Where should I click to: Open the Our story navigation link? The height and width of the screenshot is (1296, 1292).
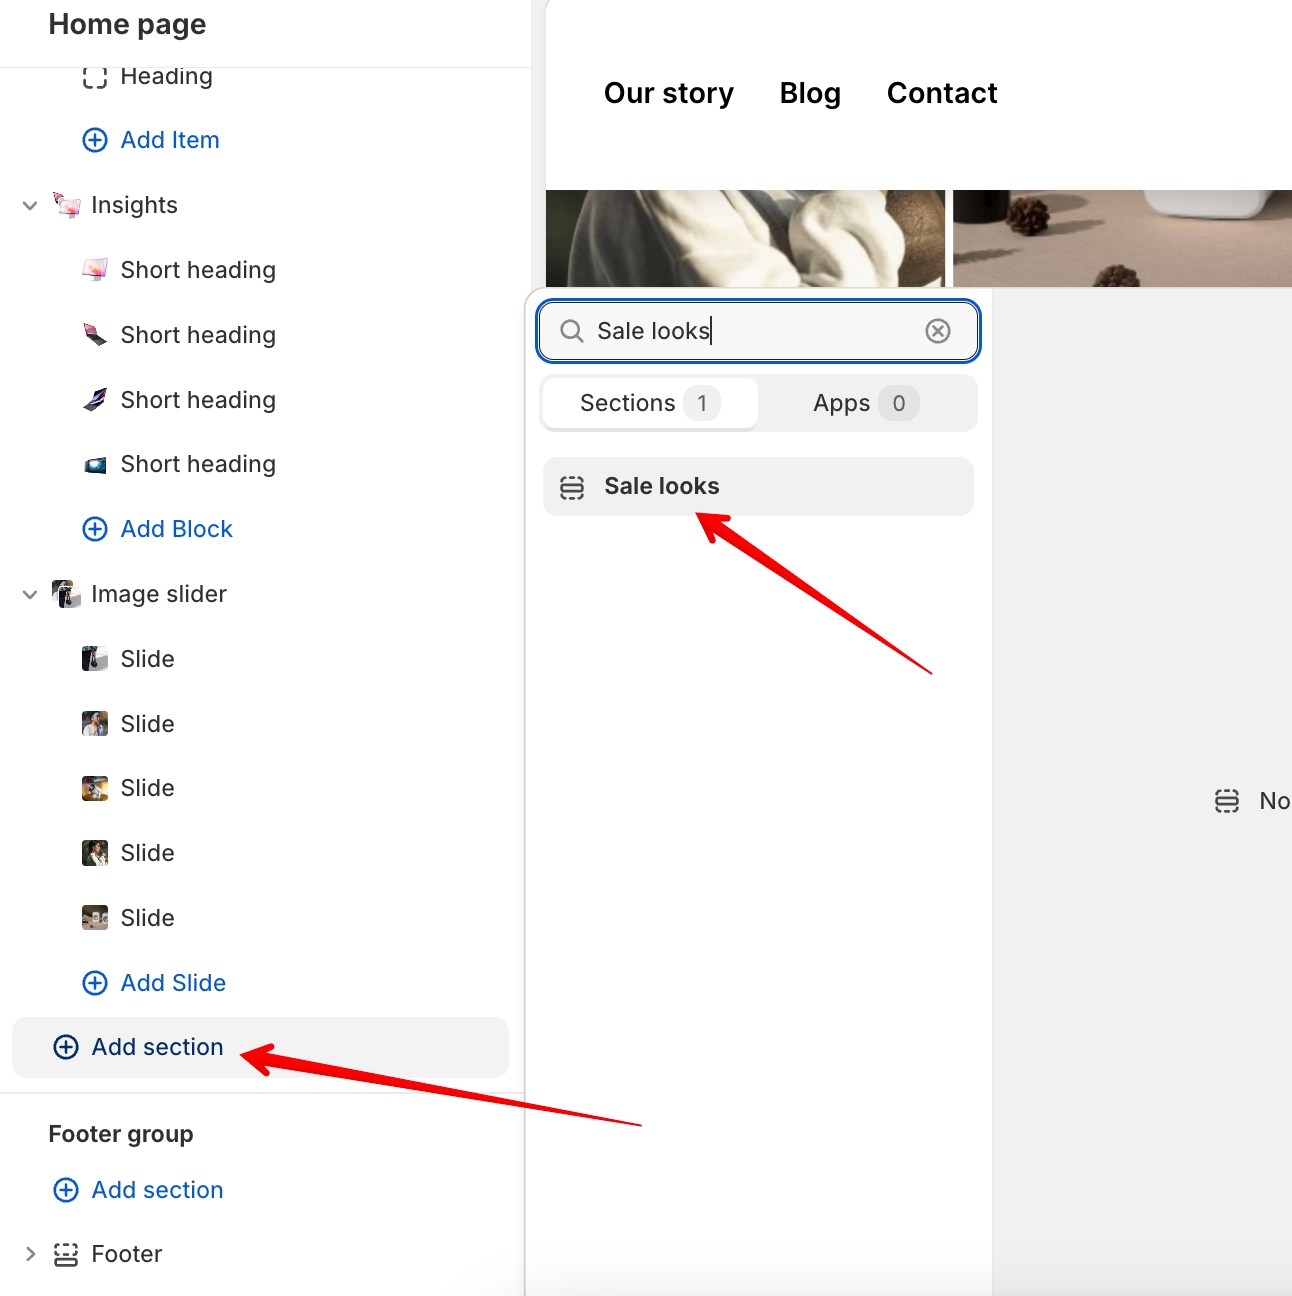[x=668, y=93]
